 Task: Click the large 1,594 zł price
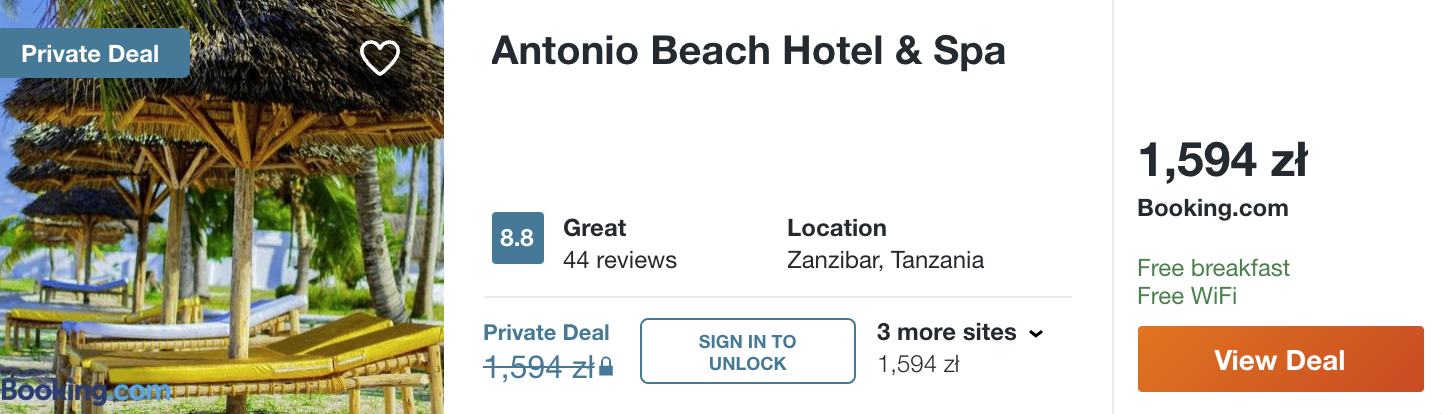point(1222,161)
